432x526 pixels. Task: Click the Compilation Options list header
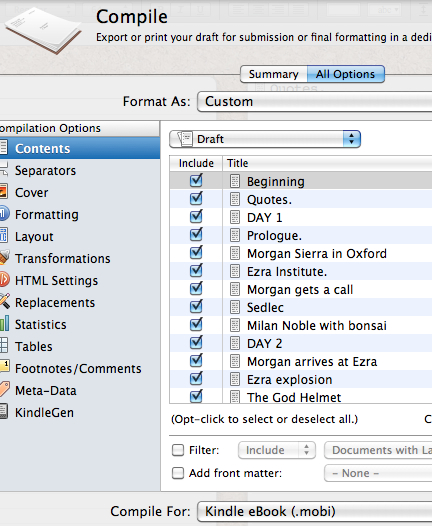pyautogui.click(x=80, y=128)
